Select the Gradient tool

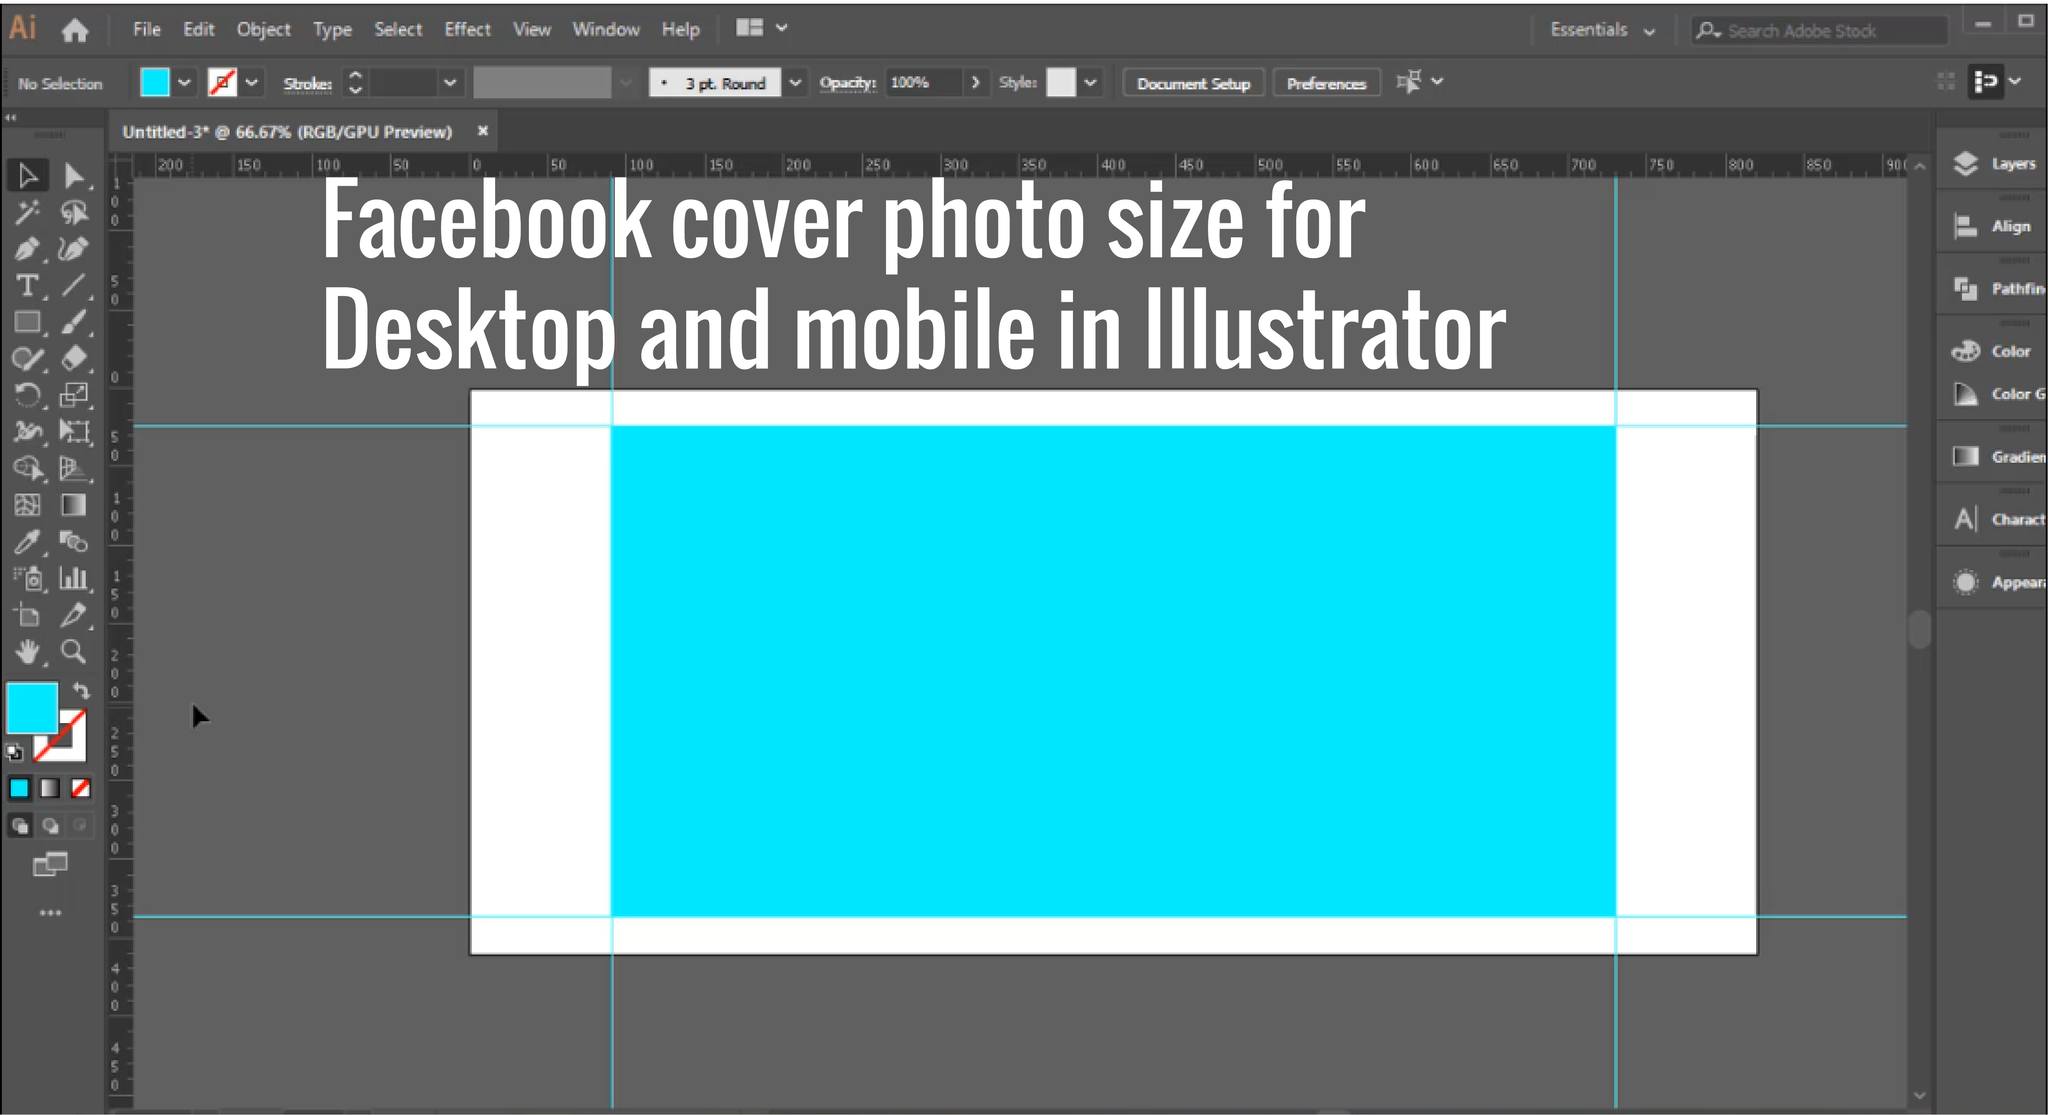(73, 505)
